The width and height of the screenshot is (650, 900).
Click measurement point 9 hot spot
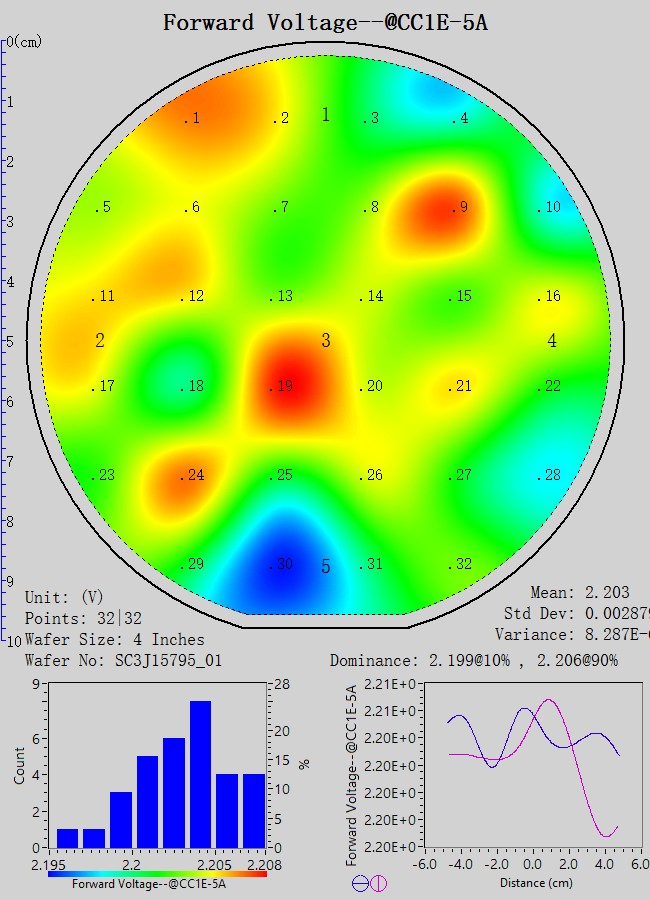click(458, 208)
